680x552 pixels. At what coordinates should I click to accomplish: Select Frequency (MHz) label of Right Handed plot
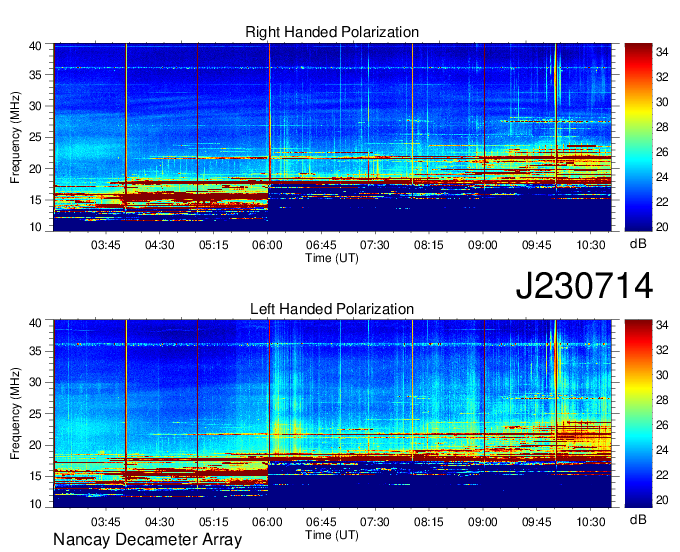pos(16,137)
